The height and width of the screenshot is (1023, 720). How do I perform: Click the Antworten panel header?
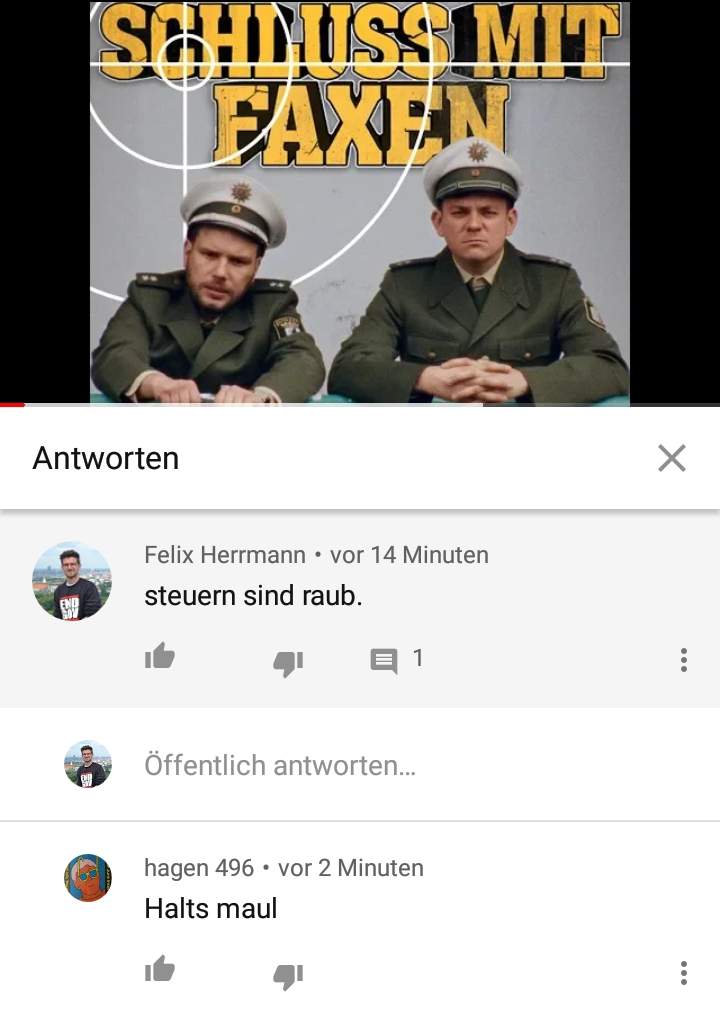(x=106, y=458)
